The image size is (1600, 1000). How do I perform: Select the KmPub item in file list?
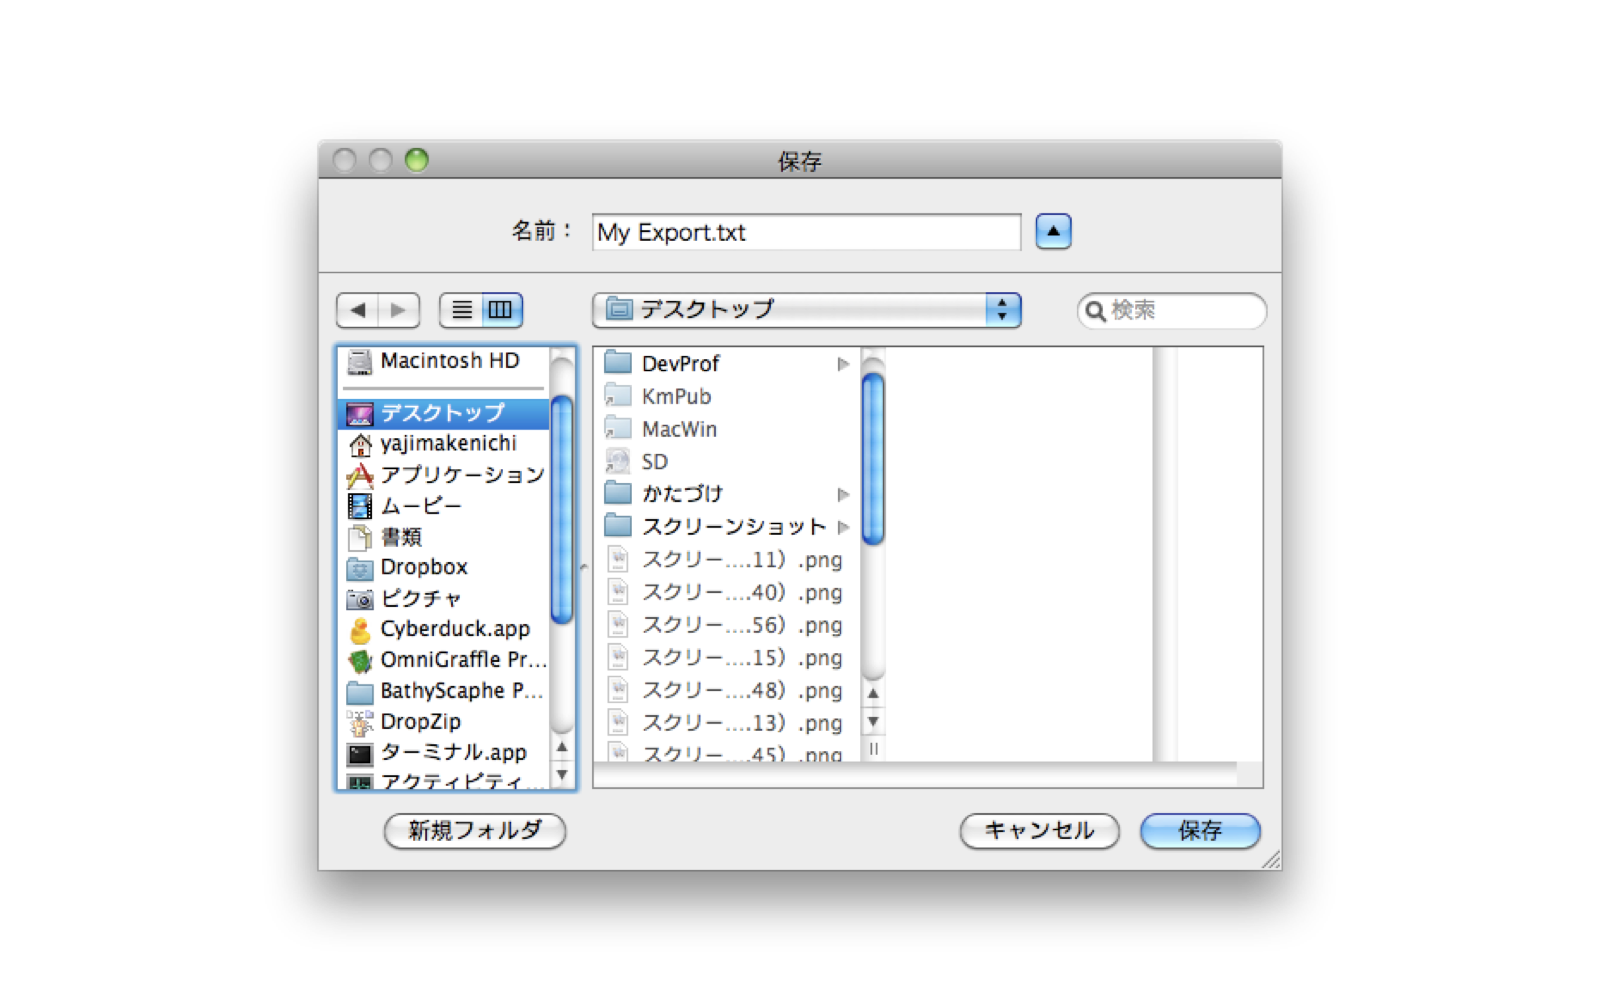pyautogui.click(x=676, y=397)
